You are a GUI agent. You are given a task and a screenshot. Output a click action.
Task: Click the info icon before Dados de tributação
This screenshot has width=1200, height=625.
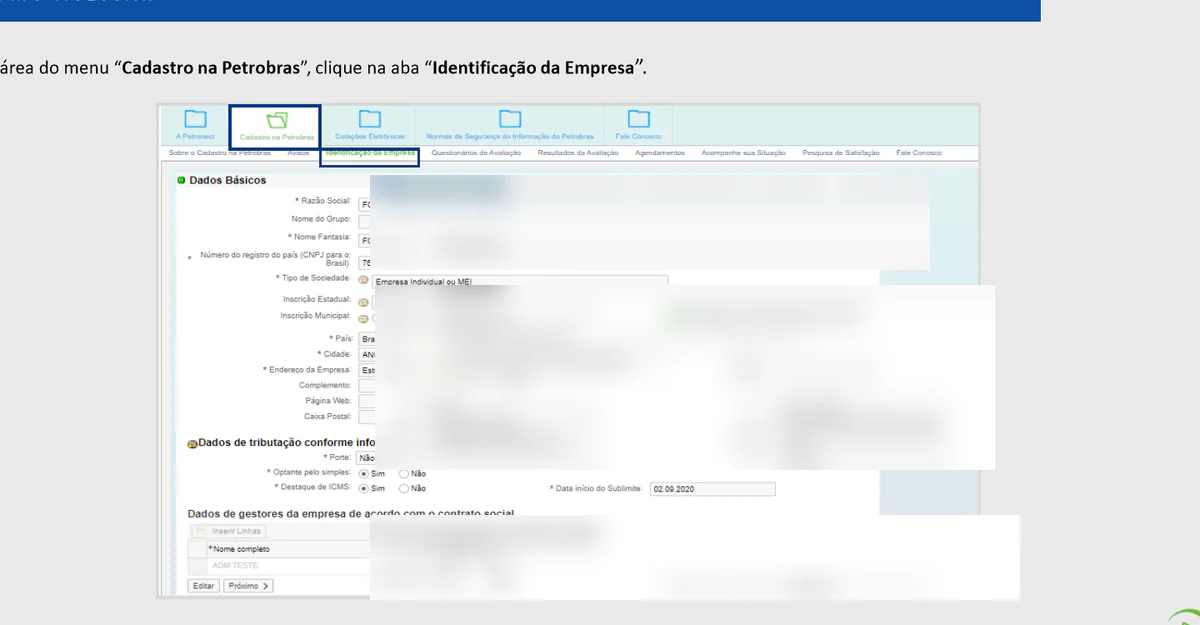coord(192,444)
